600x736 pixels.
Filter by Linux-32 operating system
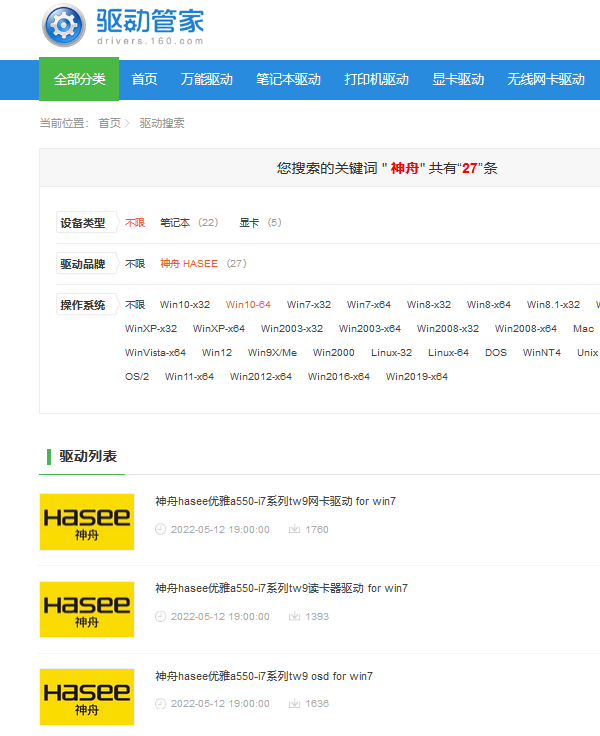[x=392, y=353]
